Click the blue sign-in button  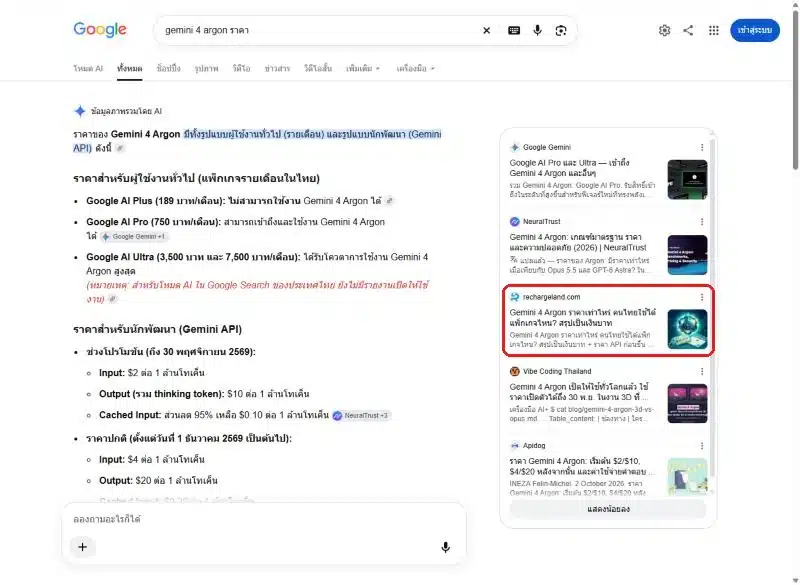[x=755, y=30]
